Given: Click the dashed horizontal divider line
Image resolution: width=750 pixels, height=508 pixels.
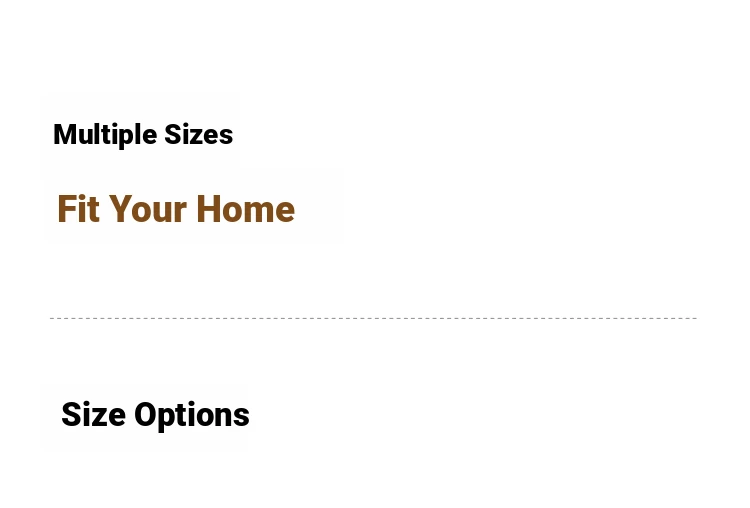Looking at the screenshot, I should pyautogui.click(x=373, y=318).
